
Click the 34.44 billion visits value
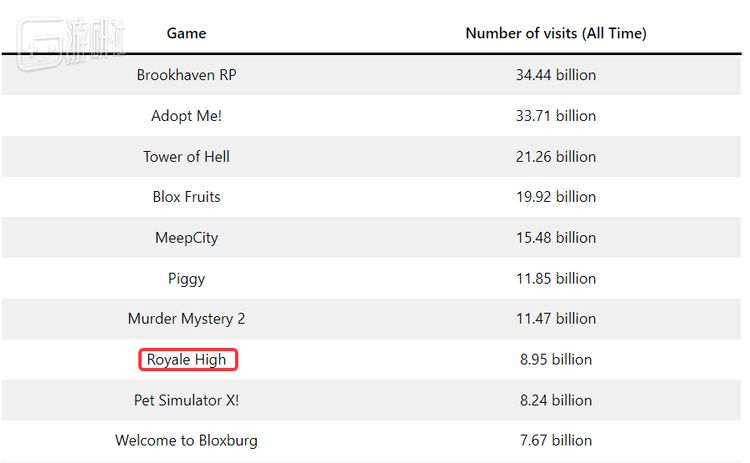point(556,75)
